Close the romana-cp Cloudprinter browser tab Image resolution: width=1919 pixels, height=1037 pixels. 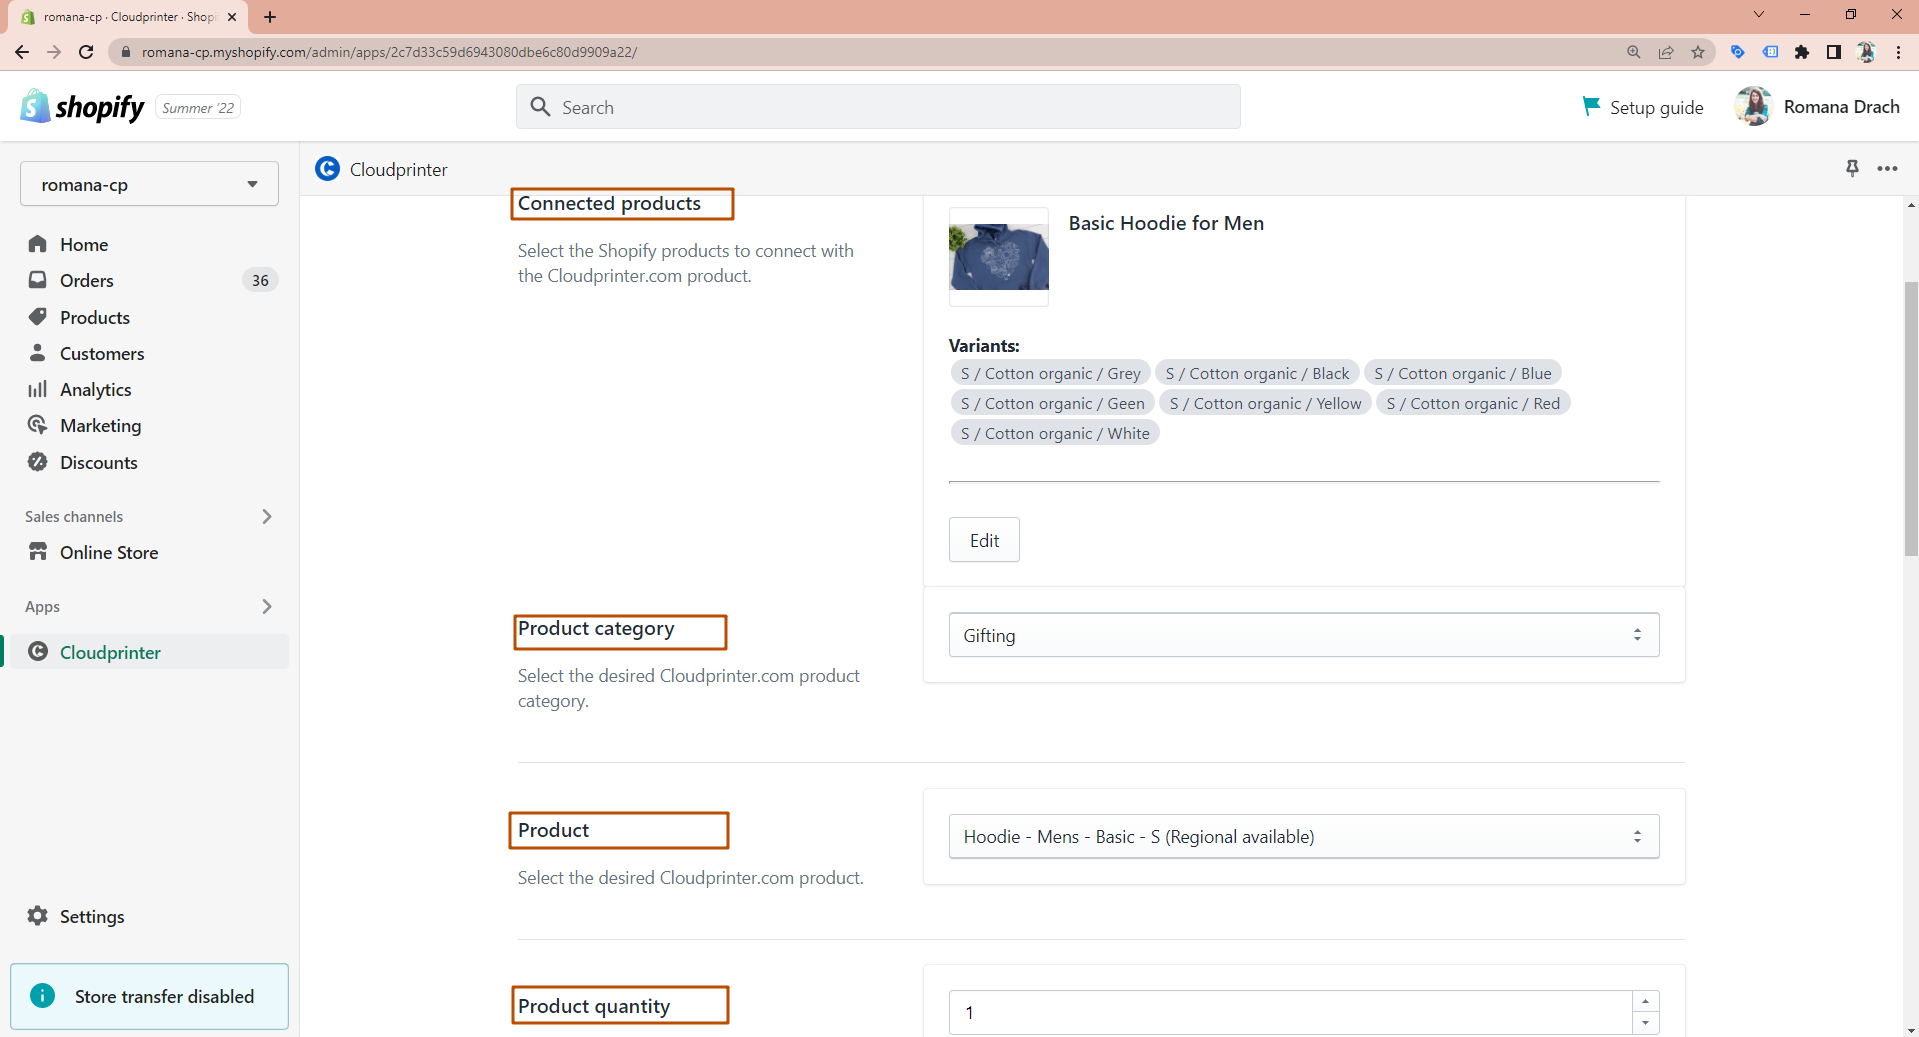tap(232, 17)
